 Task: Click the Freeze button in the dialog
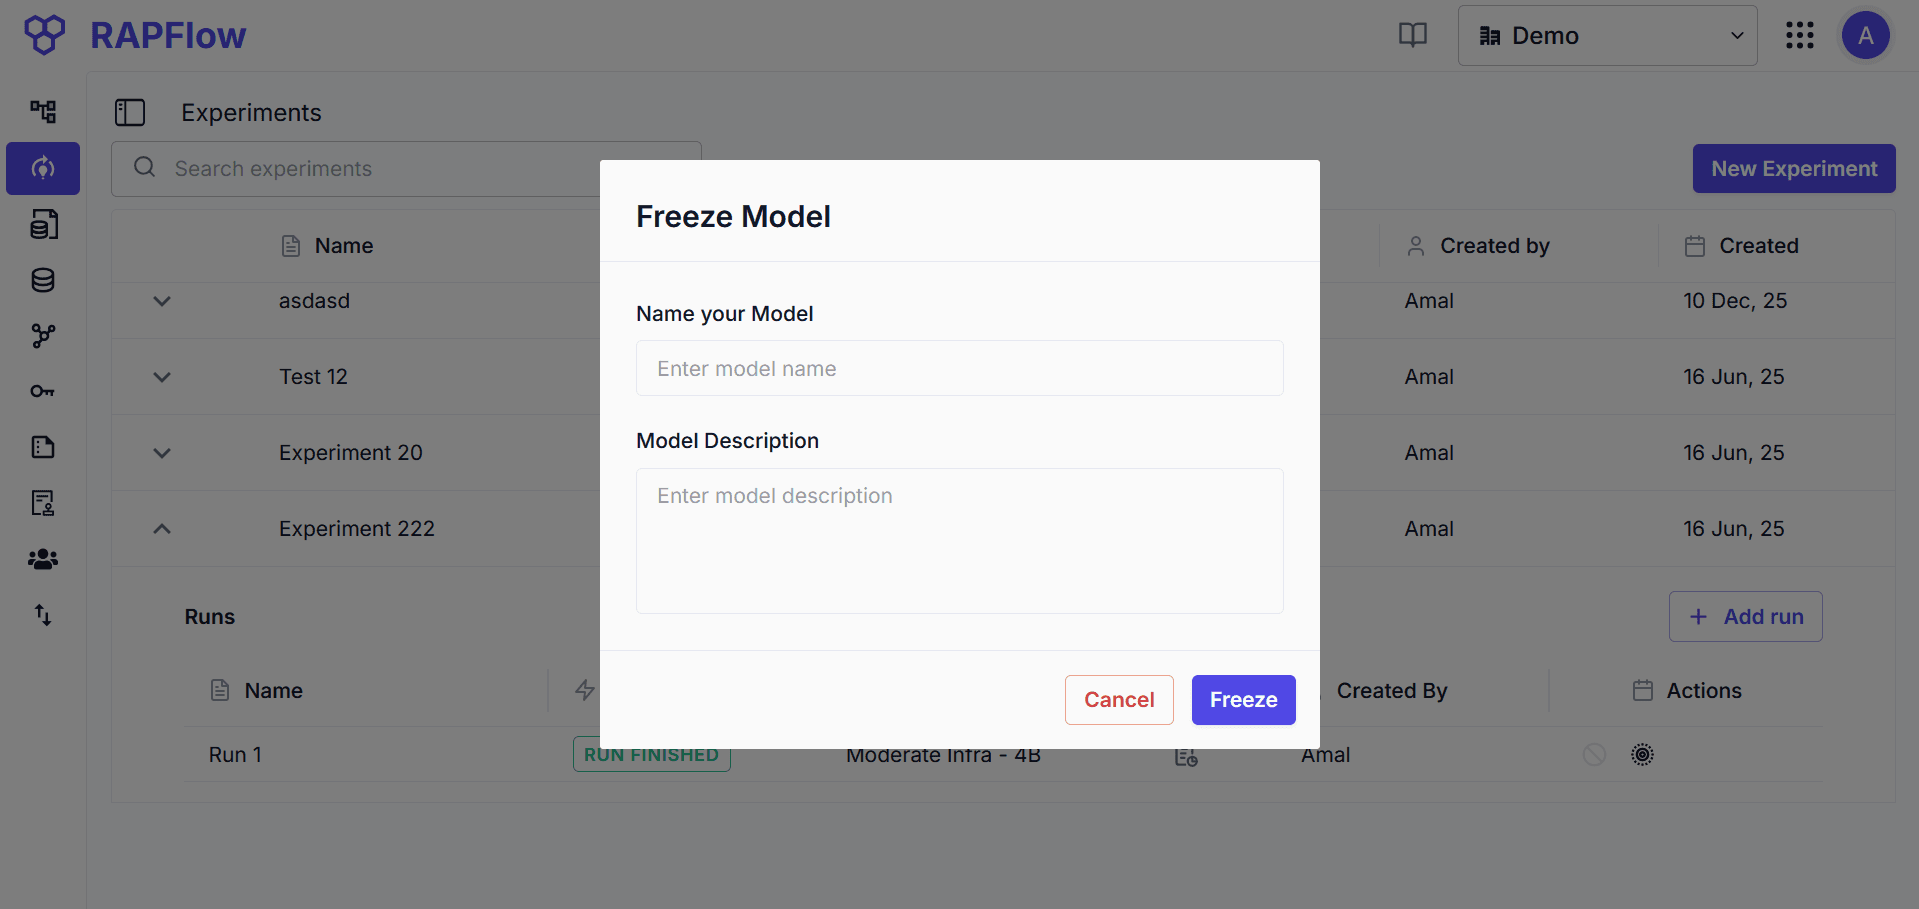[x=1242, y=699]
